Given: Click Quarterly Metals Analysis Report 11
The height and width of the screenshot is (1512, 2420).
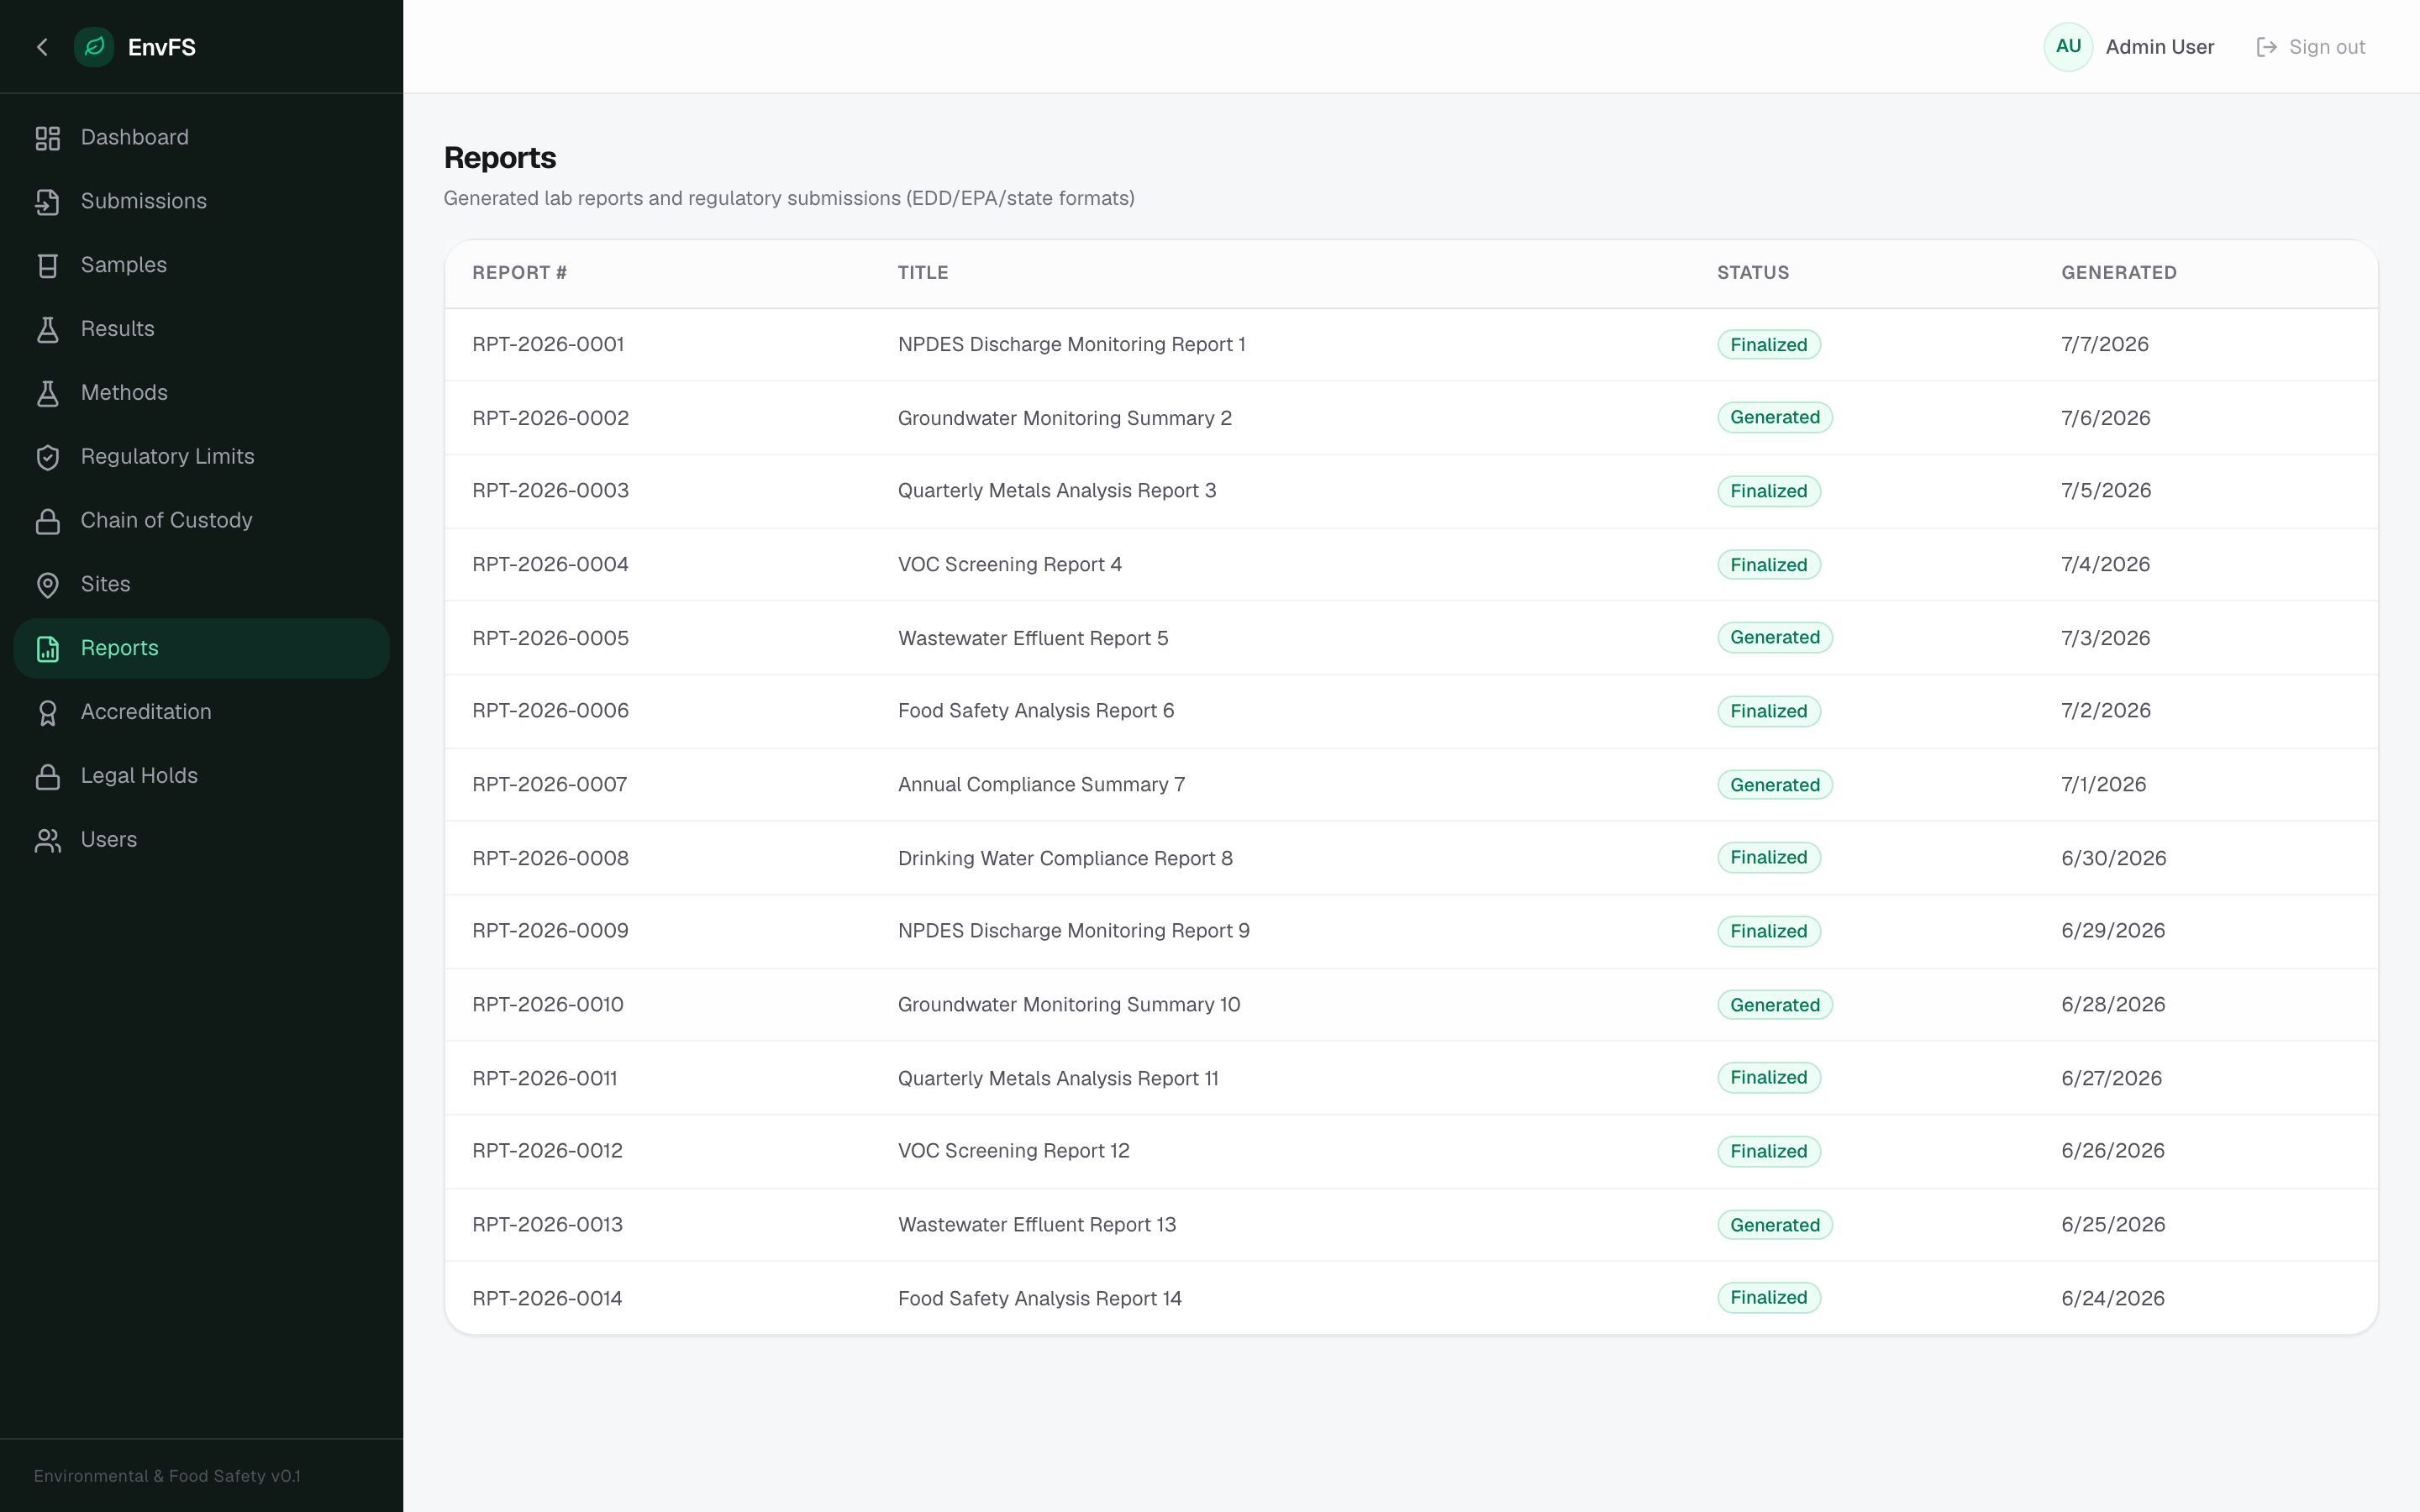Looking at the screenshot, I should click(1057, 1079).
